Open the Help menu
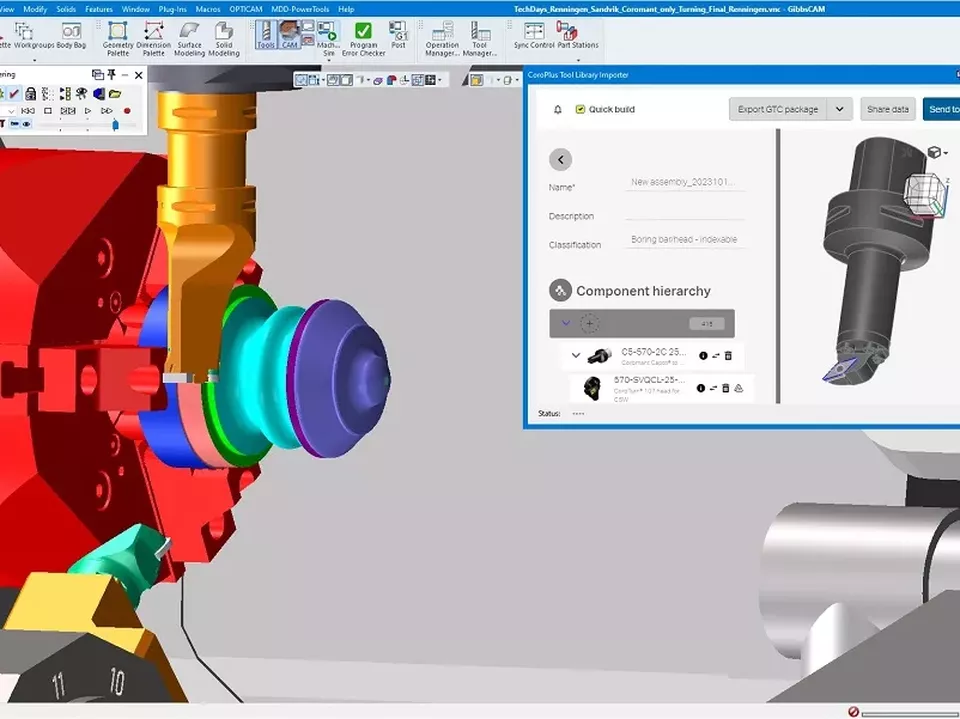This screenshot has height=719, width=960. tap(346, 9)
